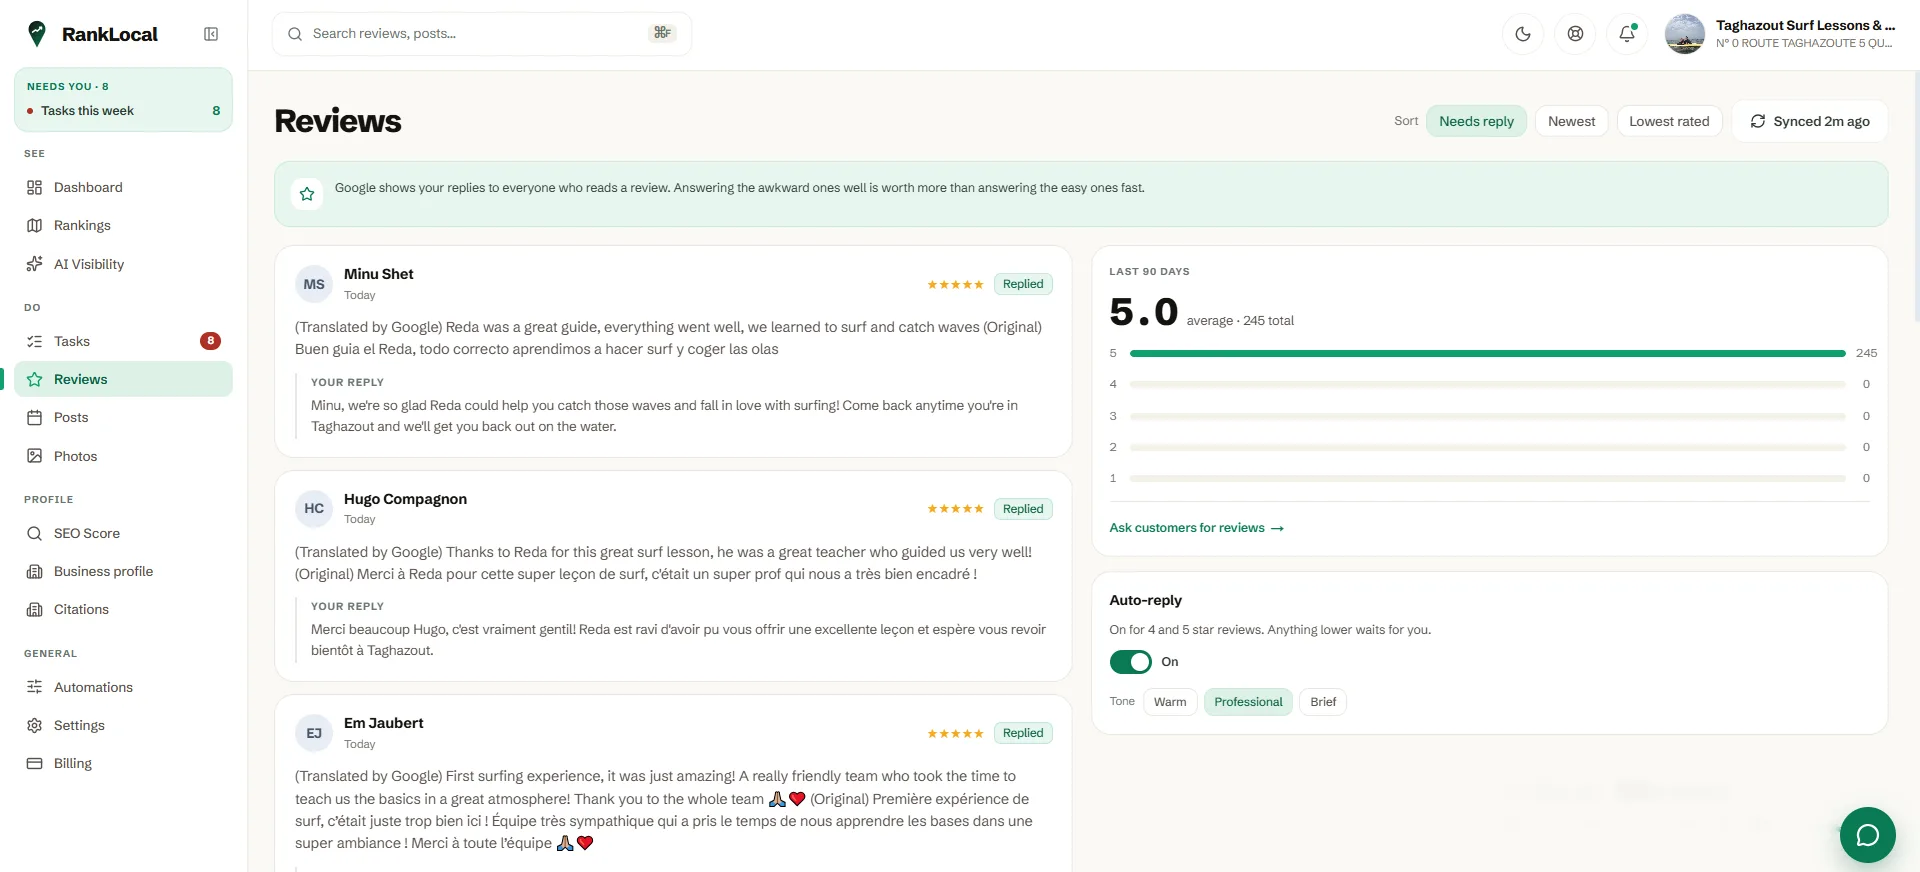Click the HC reviewer initials avatar
Viewport: 1920px width, 872px height.
point(314,508)
